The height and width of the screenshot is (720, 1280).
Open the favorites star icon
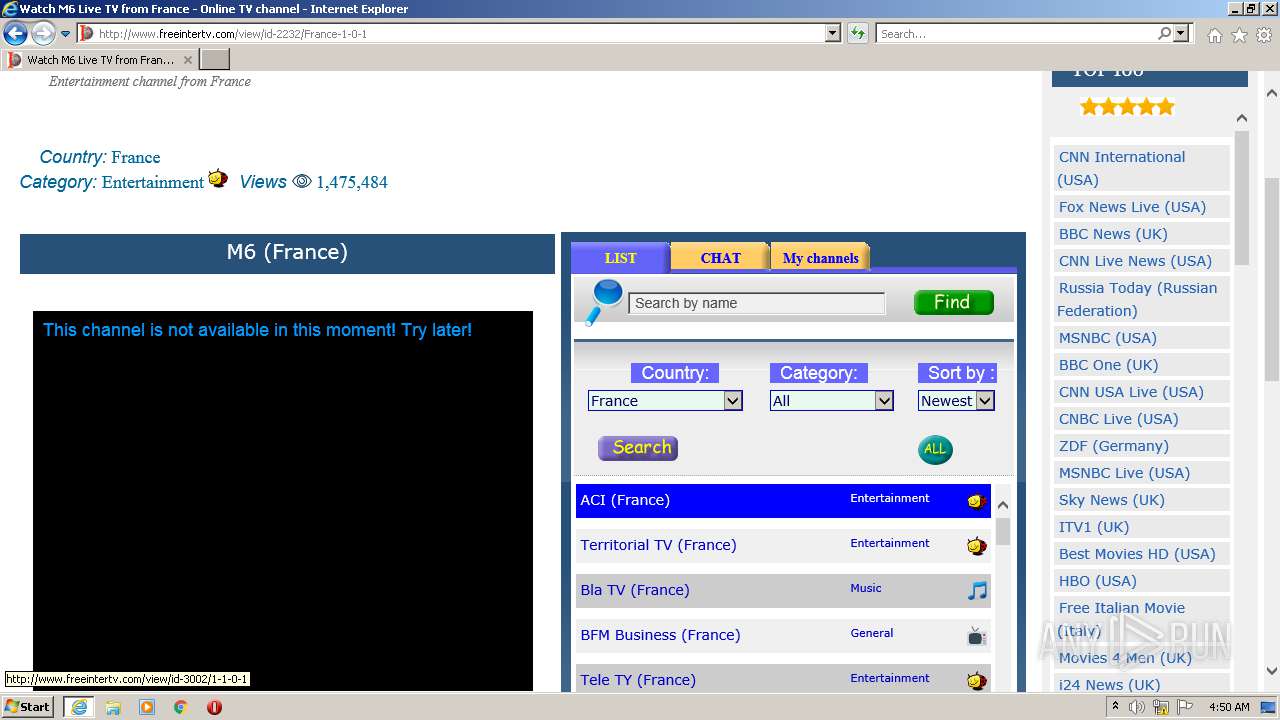pyautogui.click(x=1239, y=35)
